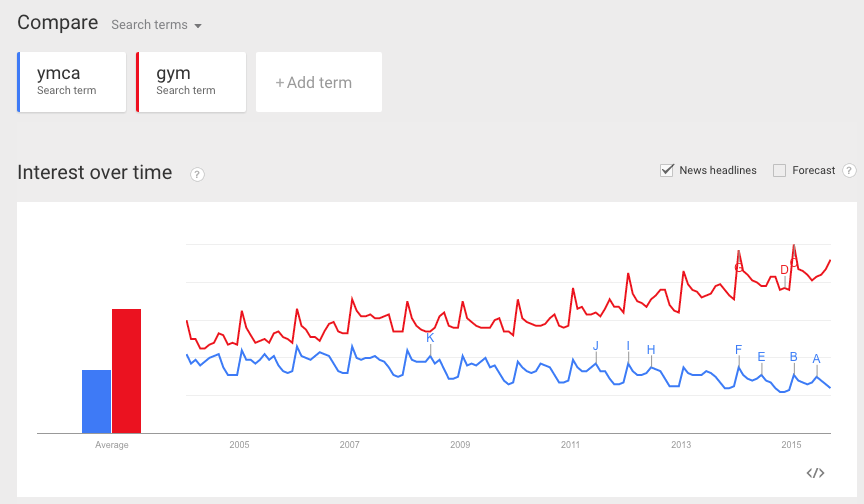The image size is (864, 504).
Task: Select news headline marker B
Action: click(793, 356)
